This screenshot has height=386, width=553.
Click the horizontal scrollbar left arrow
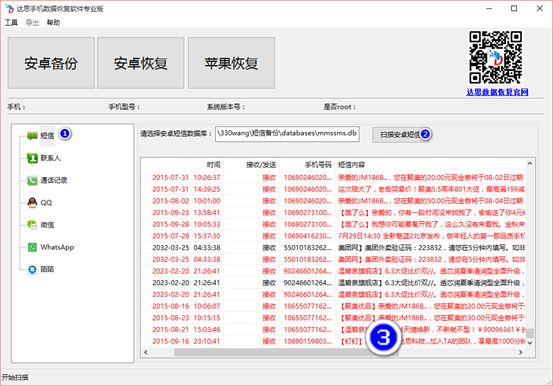coord(146,352)
